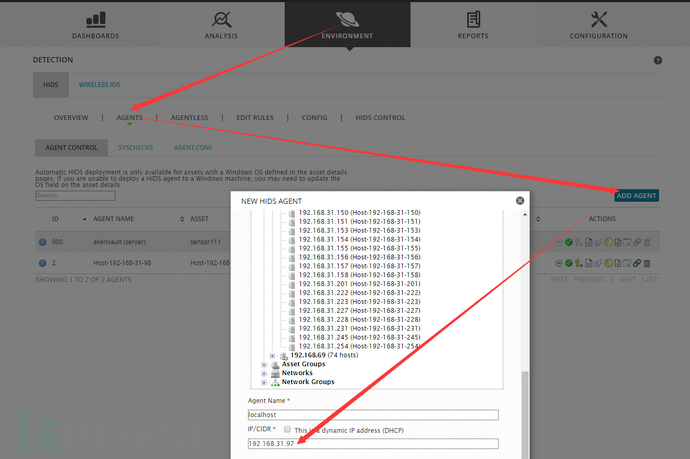The image size is (690, 459).
Task: Close the New HIDS Agent dialog
Action: click(x=520, y=201)
